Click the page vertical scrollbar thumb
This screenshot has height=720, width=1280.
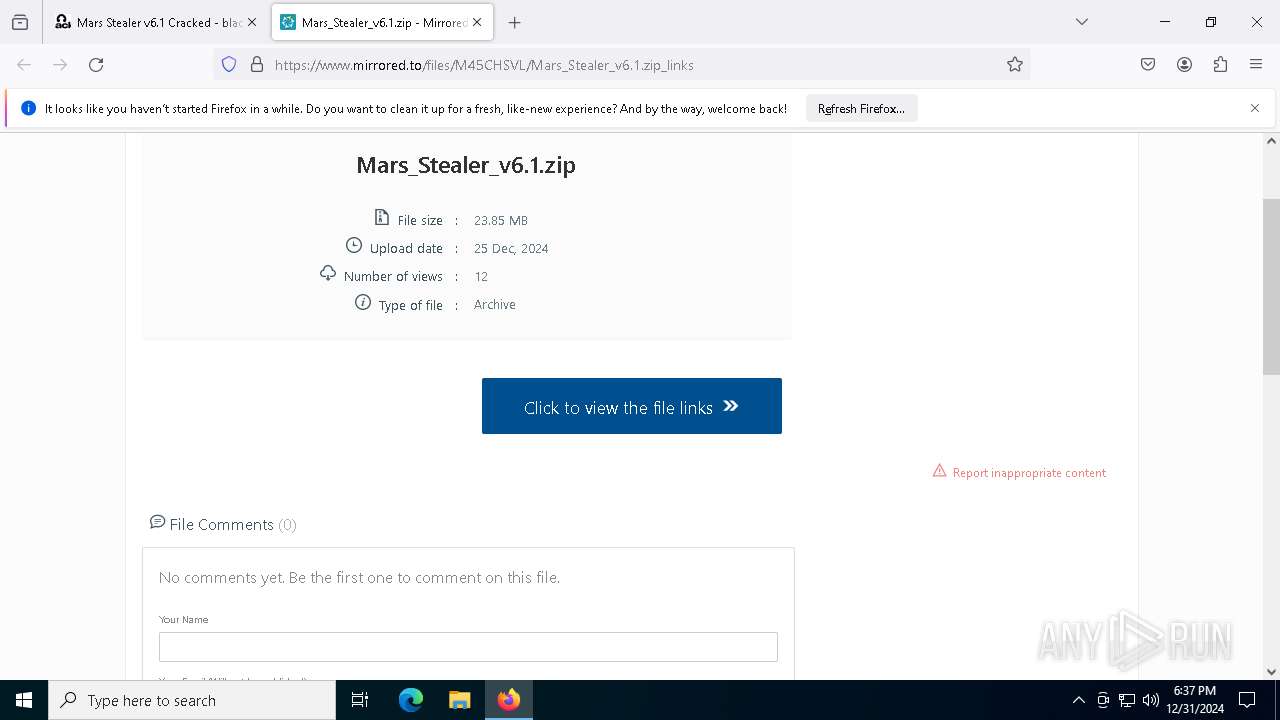(x=1272, y=287)
